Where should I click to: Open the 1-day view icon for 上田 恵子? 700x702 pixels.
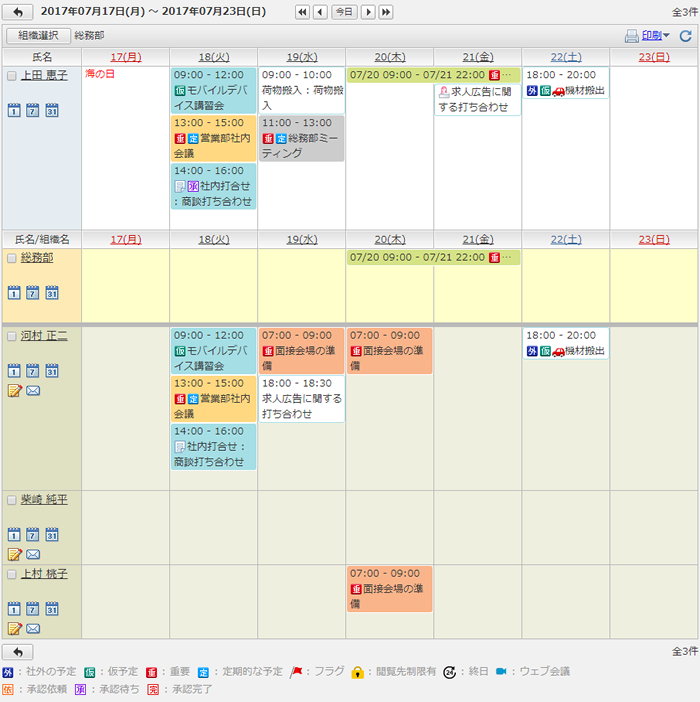click(x=14, y=110)
